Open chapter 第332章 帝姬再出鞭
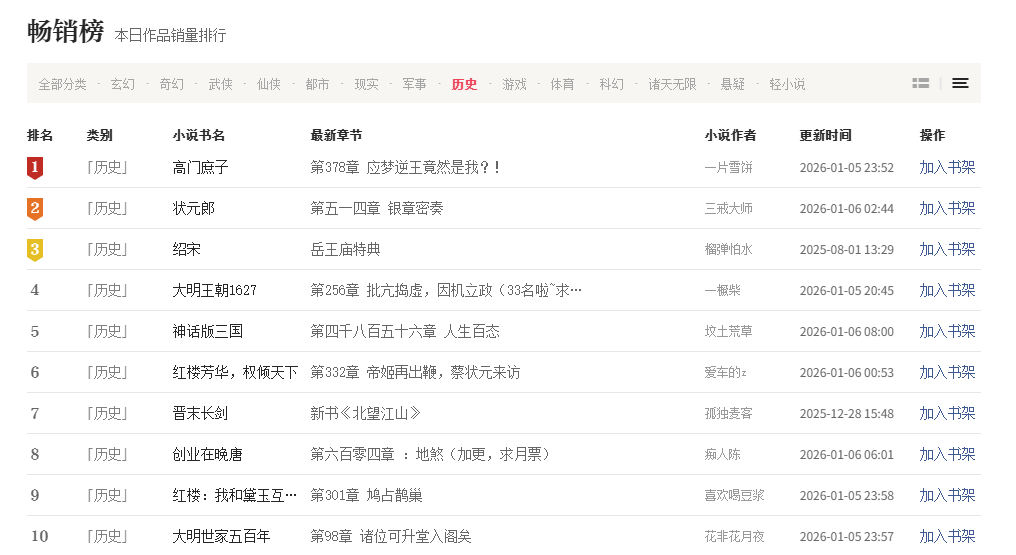Image resolution: width=1016 pixels, height=555 pixels. [415, 372]
